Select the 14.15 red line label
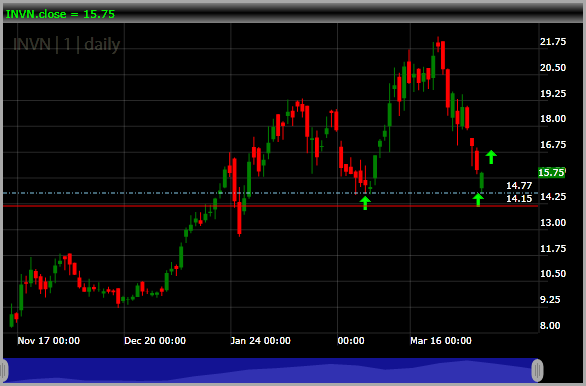The image size is (586, 386). click(519, 199)
